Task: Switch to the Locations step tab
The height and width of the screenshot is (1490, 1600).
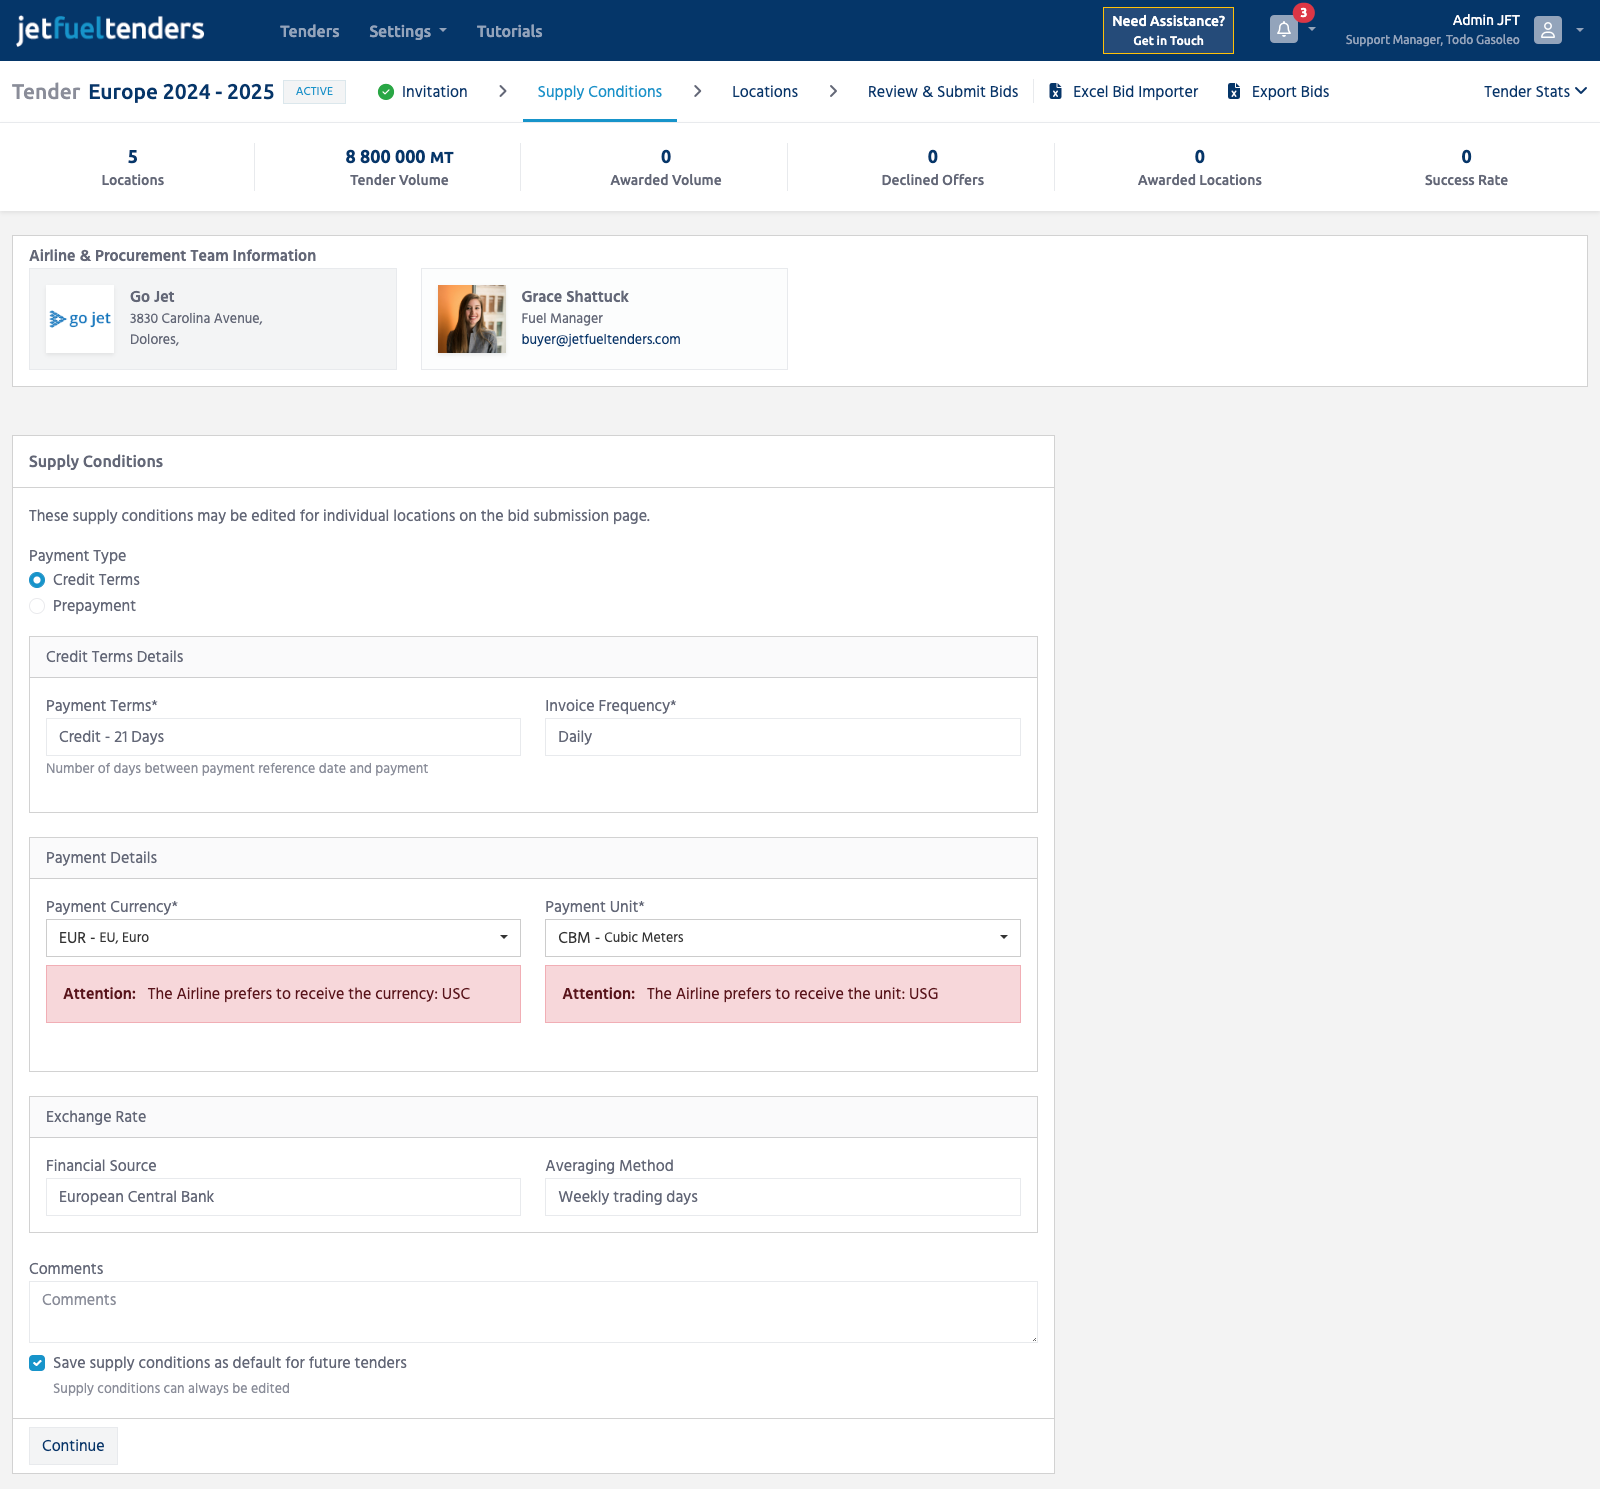Action: (764, 92)
